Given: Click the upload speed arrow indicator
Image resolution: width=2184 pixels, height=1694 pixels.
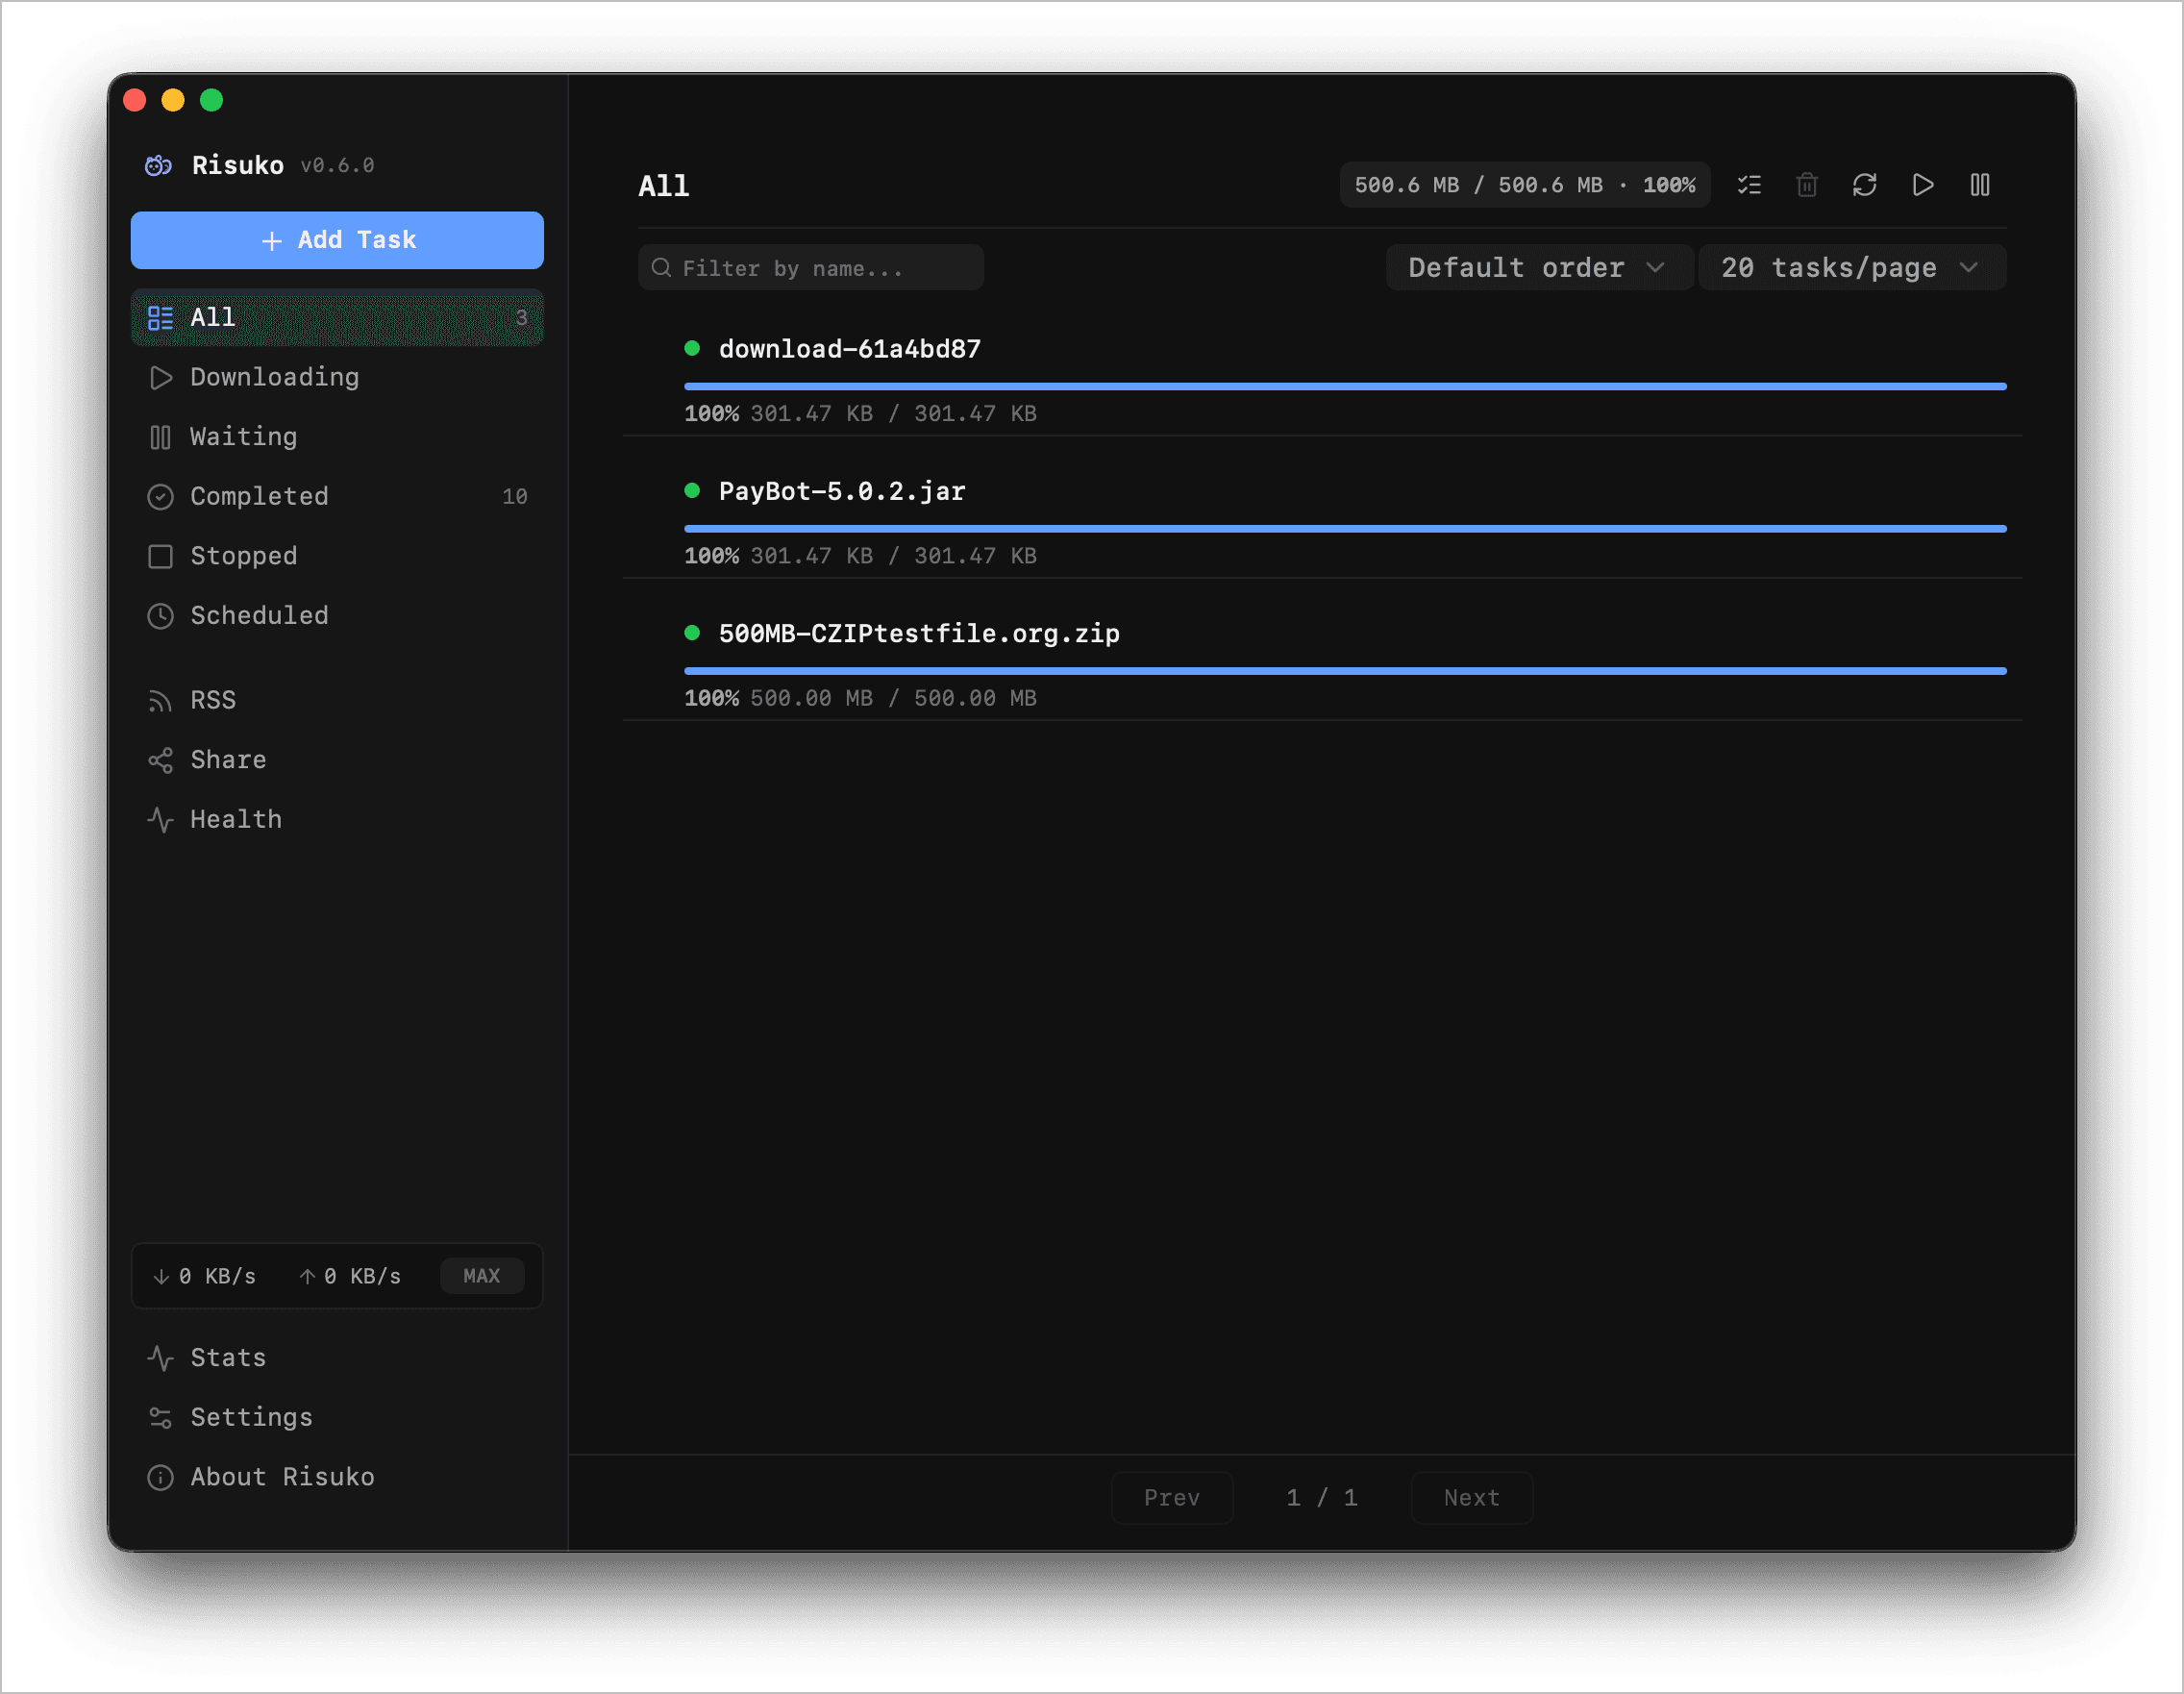Looking at the screenshot, I should (307, 1276).
